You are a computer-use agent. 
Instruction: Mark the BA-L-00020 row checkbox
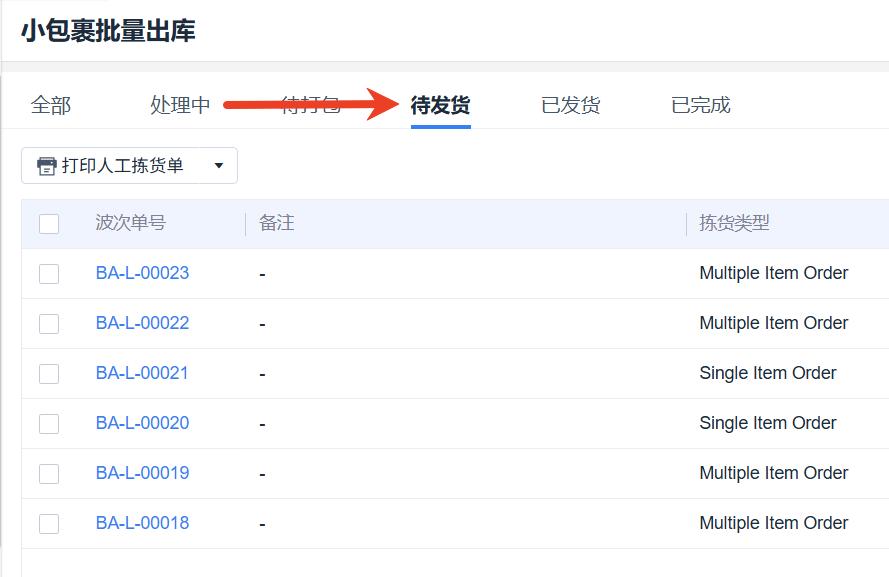[x=49, y=424]
